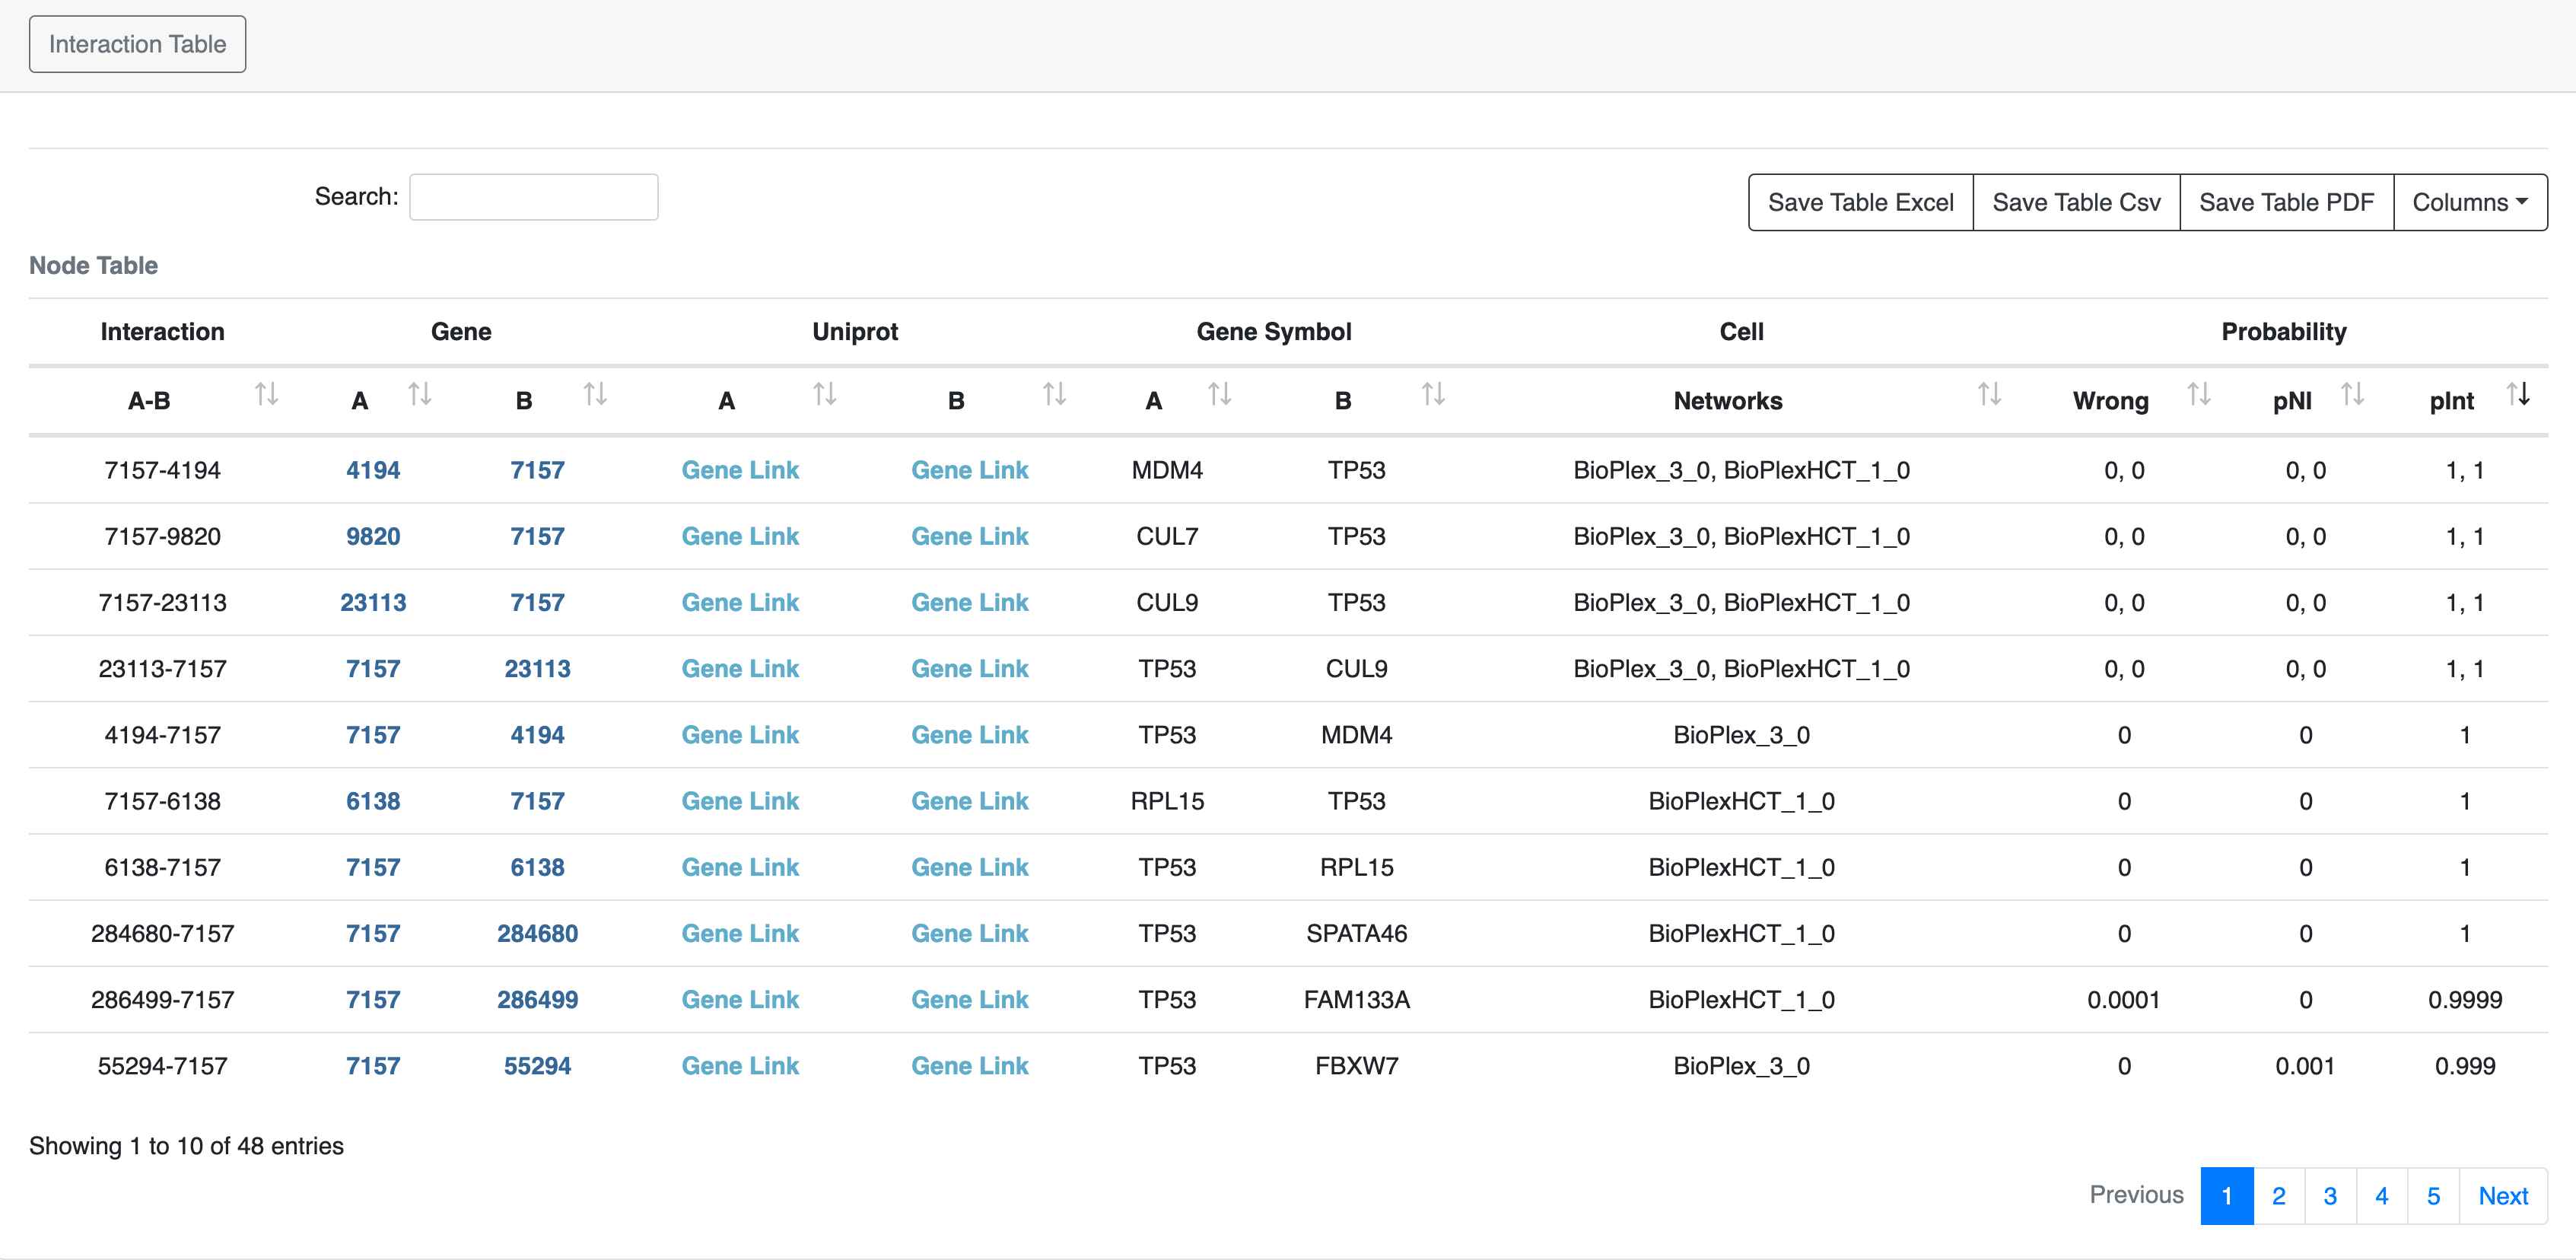Sort by Uniprot B column arrows

click(1054, 395)
